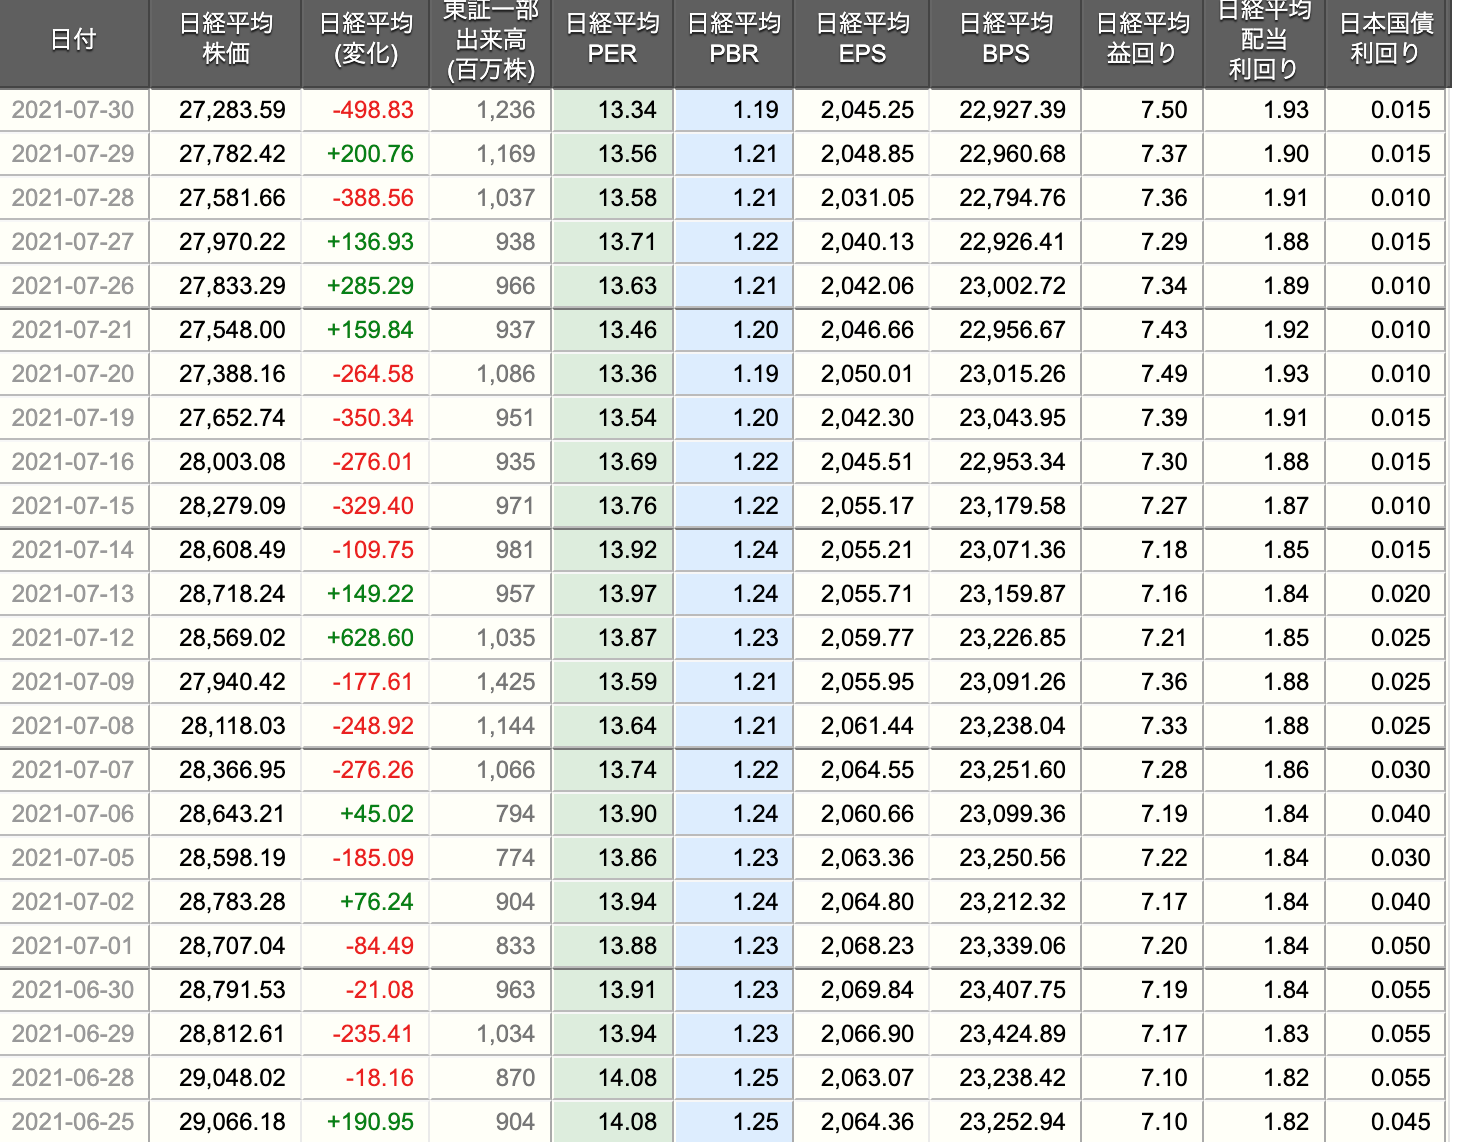
Task: Select the 2021-06-25 date cell
Action: coord(73,1122)
